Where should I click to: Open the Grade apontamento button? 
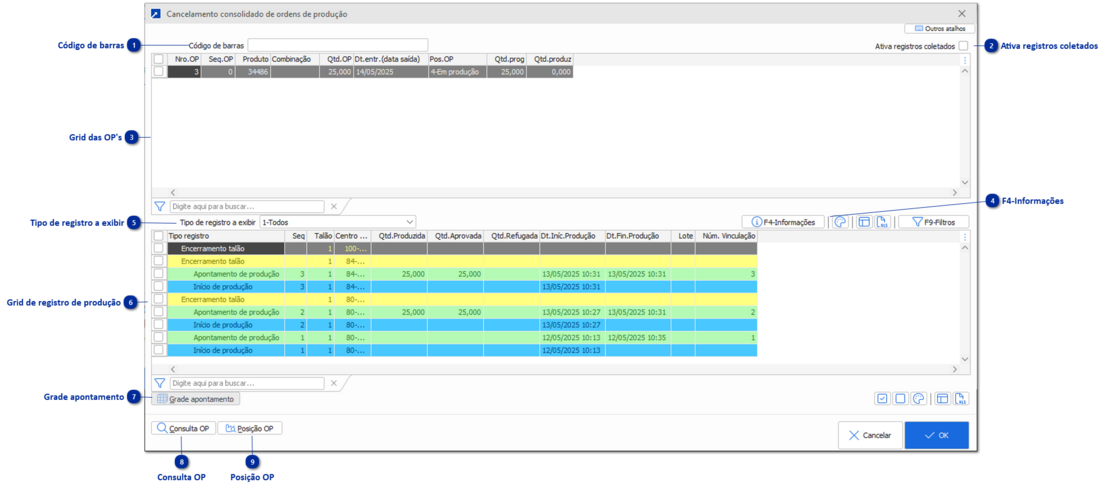(196, 399)
